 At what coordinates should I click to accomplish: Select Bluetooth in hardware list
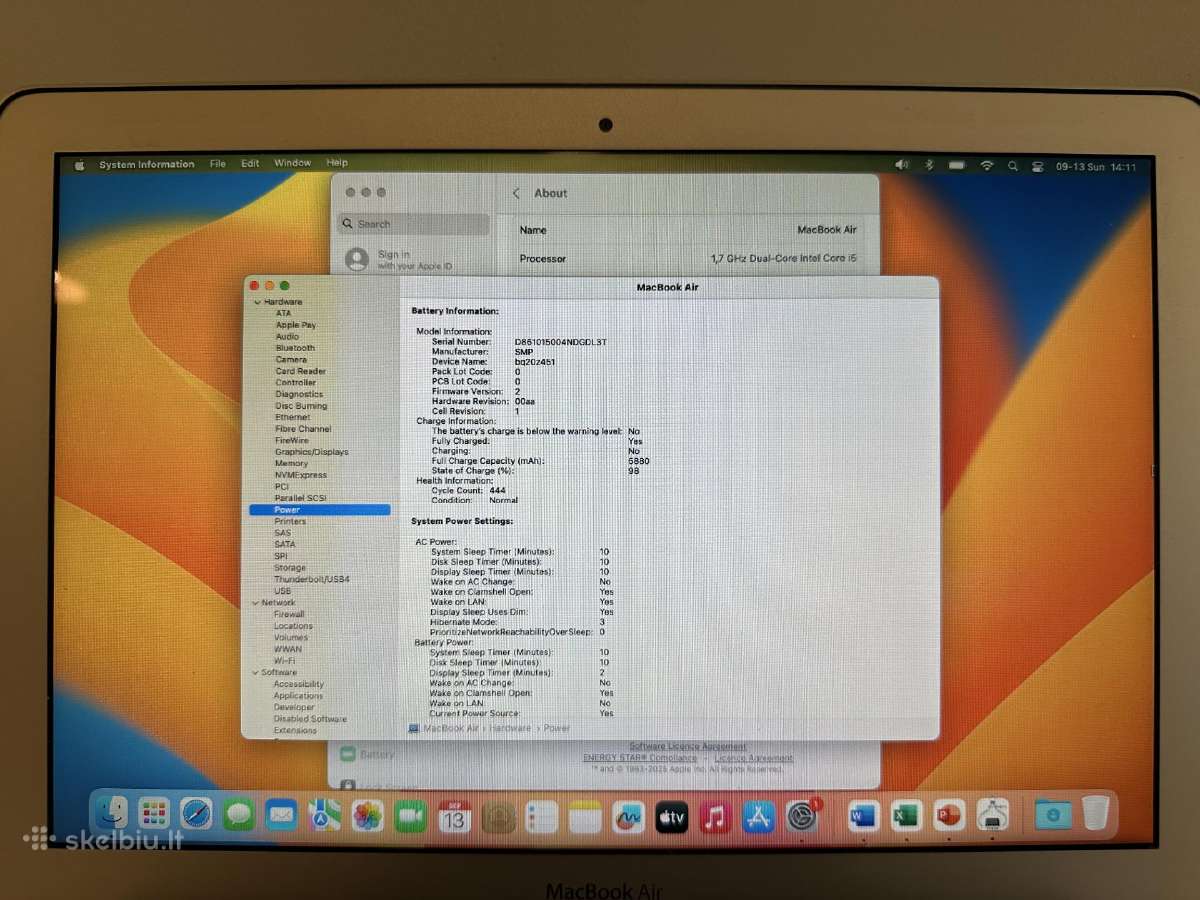[x=295, y=348]
